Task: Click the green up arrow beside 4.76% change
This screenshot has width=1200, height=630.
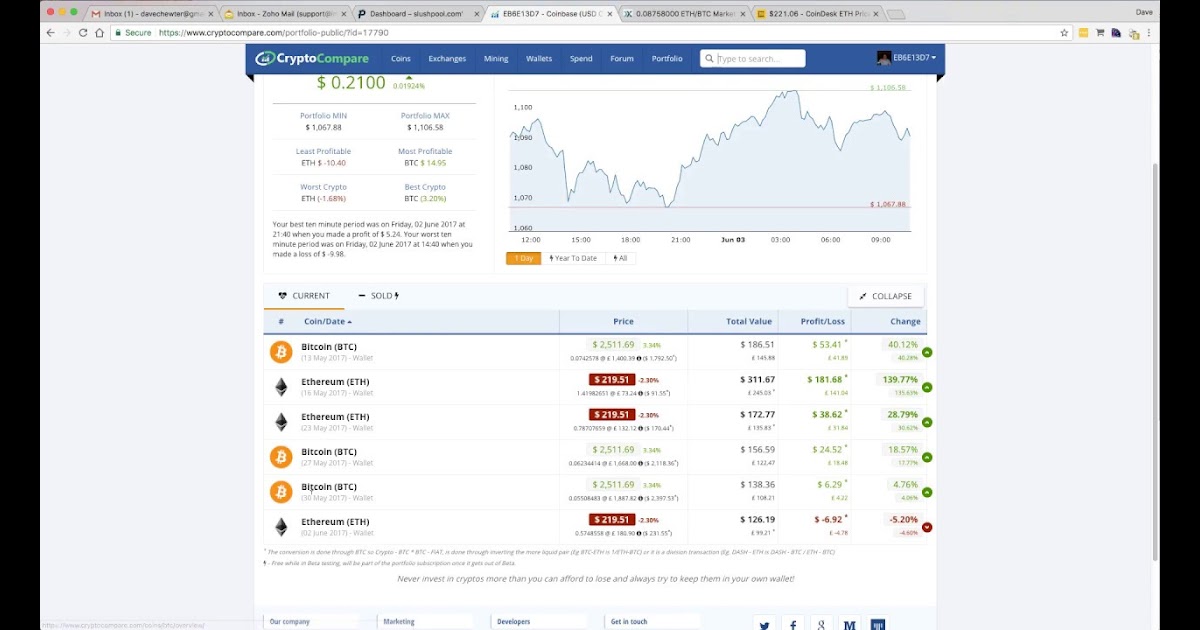Action: click(927, 492)
